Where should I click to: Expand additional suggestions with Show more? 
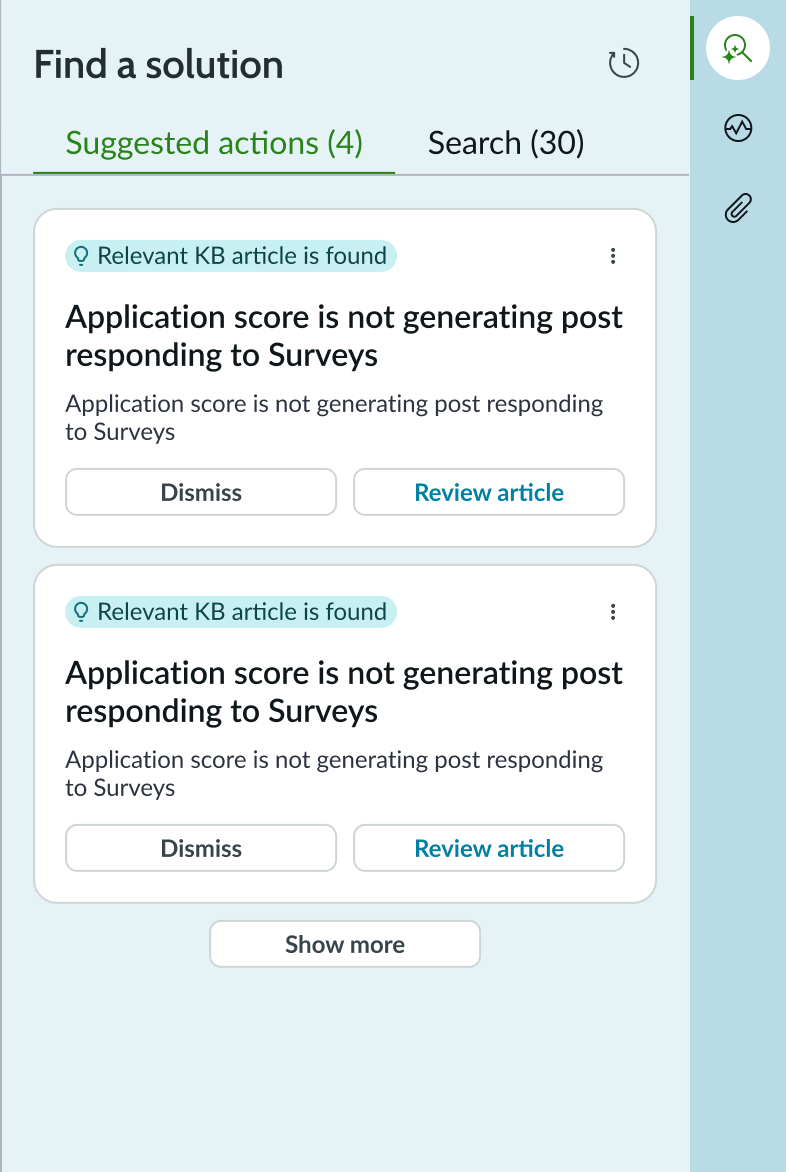pos(344,944)
